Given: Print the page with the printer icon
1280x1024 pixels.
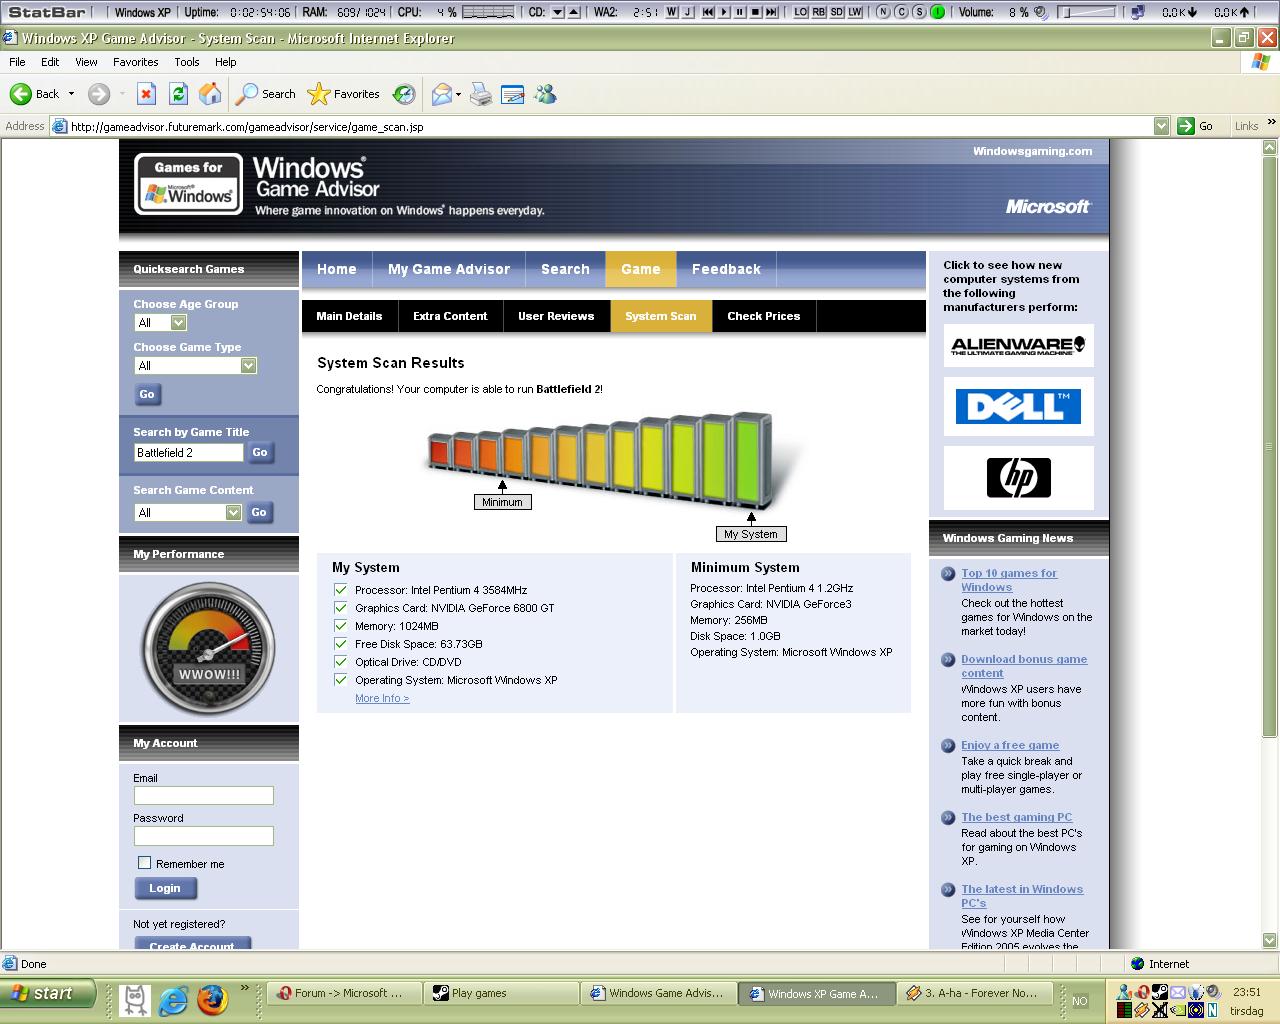Looking at the screenshot, I should pos(481,94).
